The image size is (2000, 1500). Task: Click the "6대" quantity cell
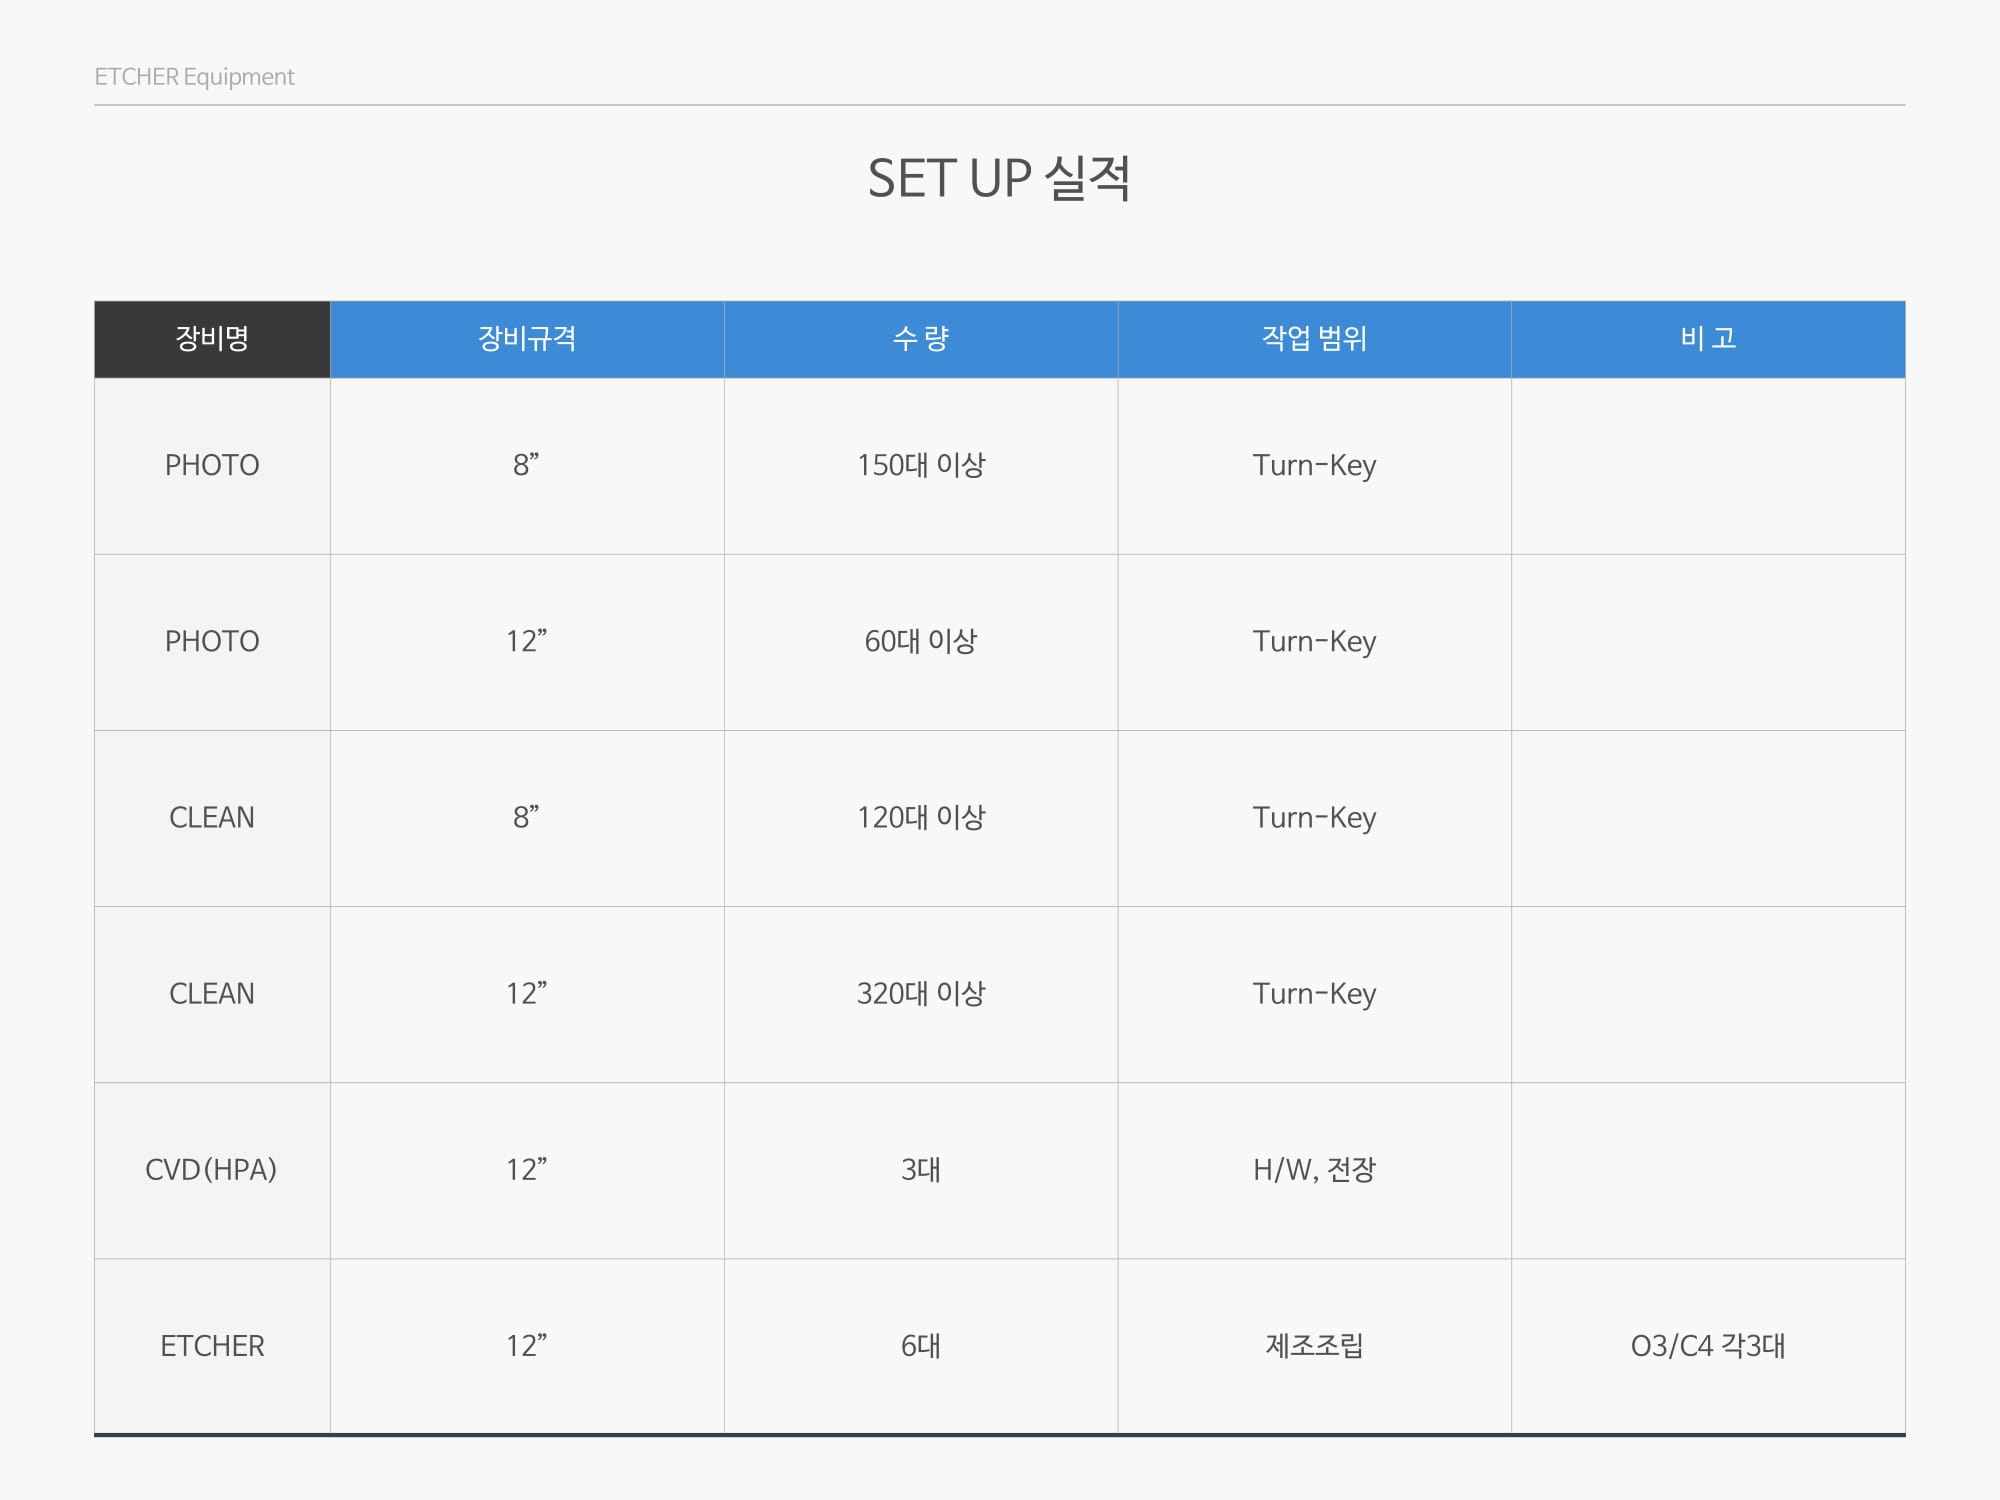tap(920, 1346)
